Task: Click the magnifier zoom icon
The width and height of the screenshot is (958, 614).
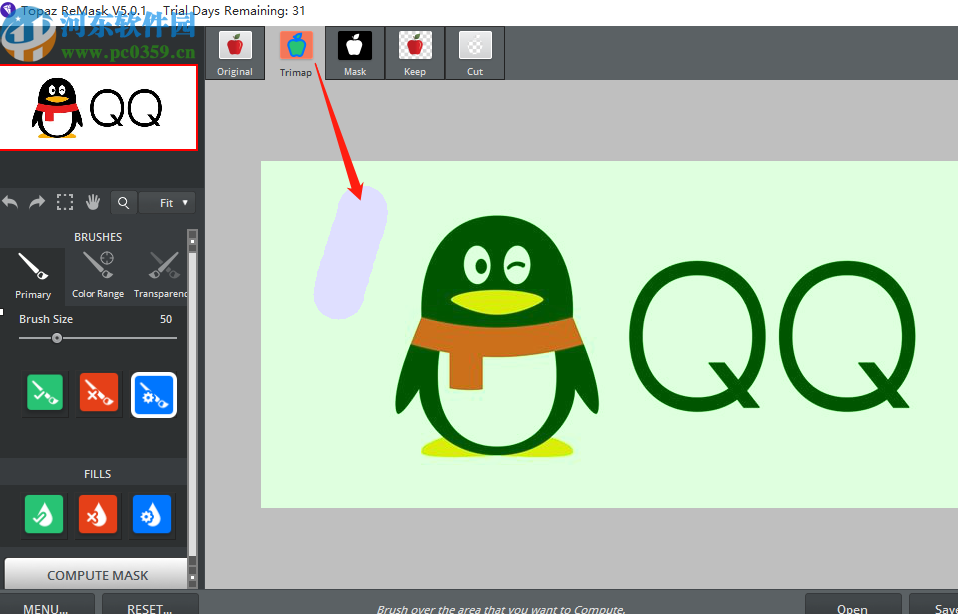Action: (x=123, y=203)
